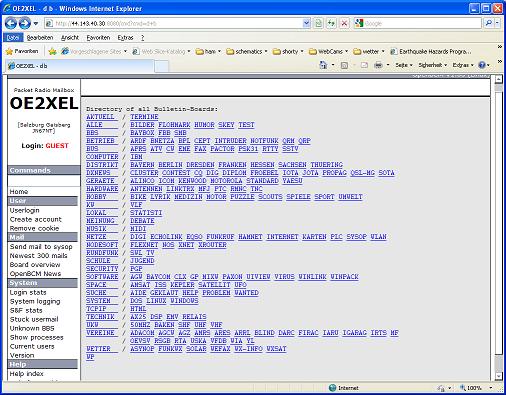Click the blue Help question mark icon
Image resolution: width=506 pixels, height=395 pixels.
tap(482, 65)
